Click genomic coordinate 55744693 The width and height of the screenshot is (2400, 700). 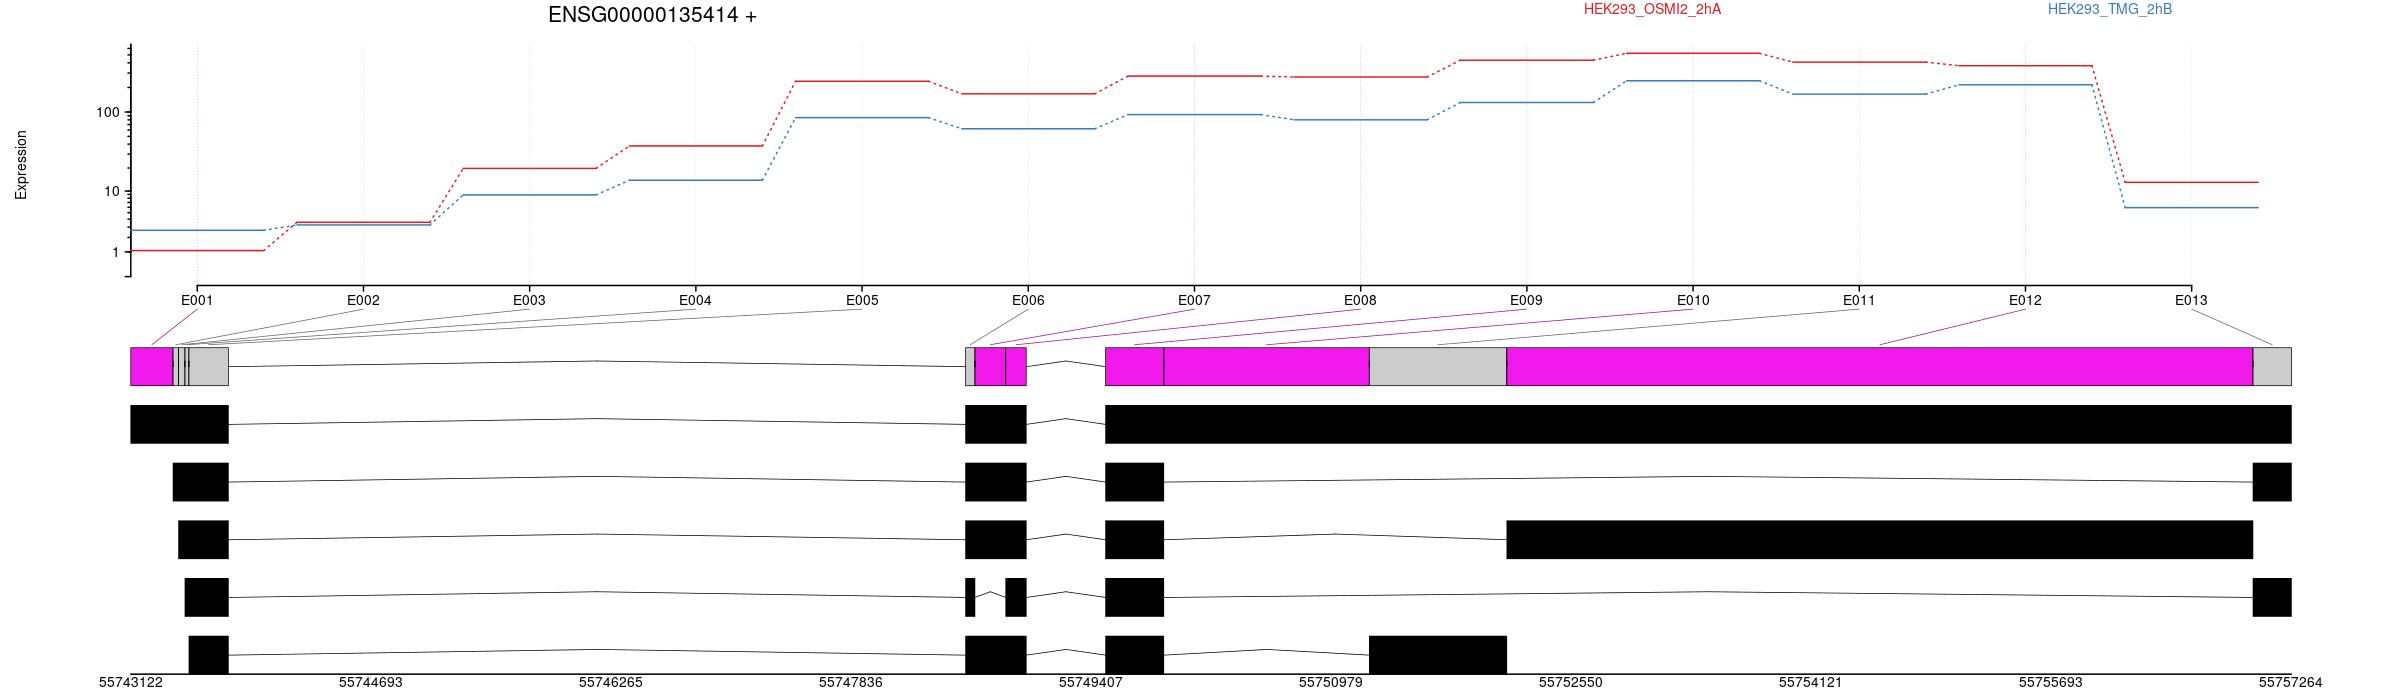(371, 683)
